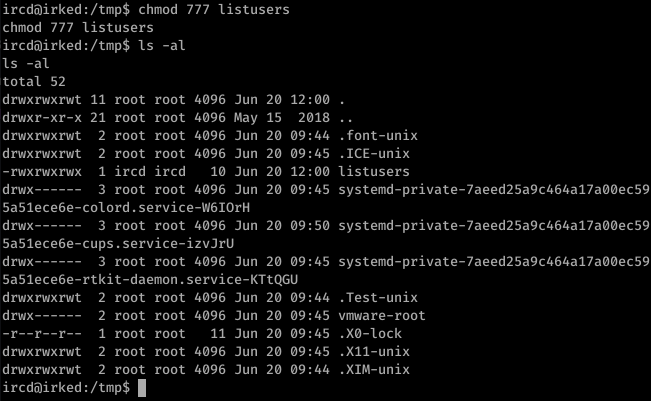Screen dimensions: 651x401
Task: Click the colord.service-W6IOrH text
Action: tap(166, 208)
